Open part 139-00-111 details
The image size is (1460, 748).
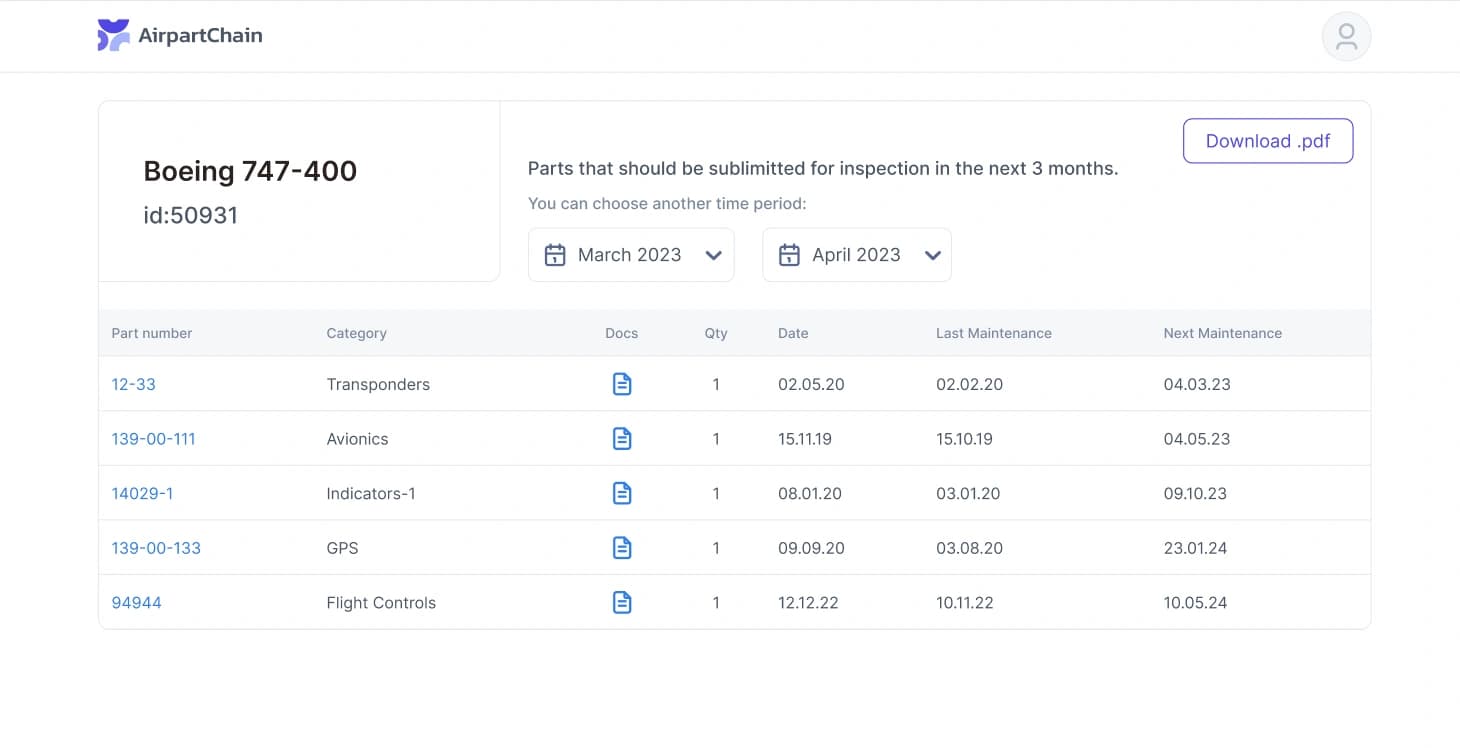[x=154, y=438]
